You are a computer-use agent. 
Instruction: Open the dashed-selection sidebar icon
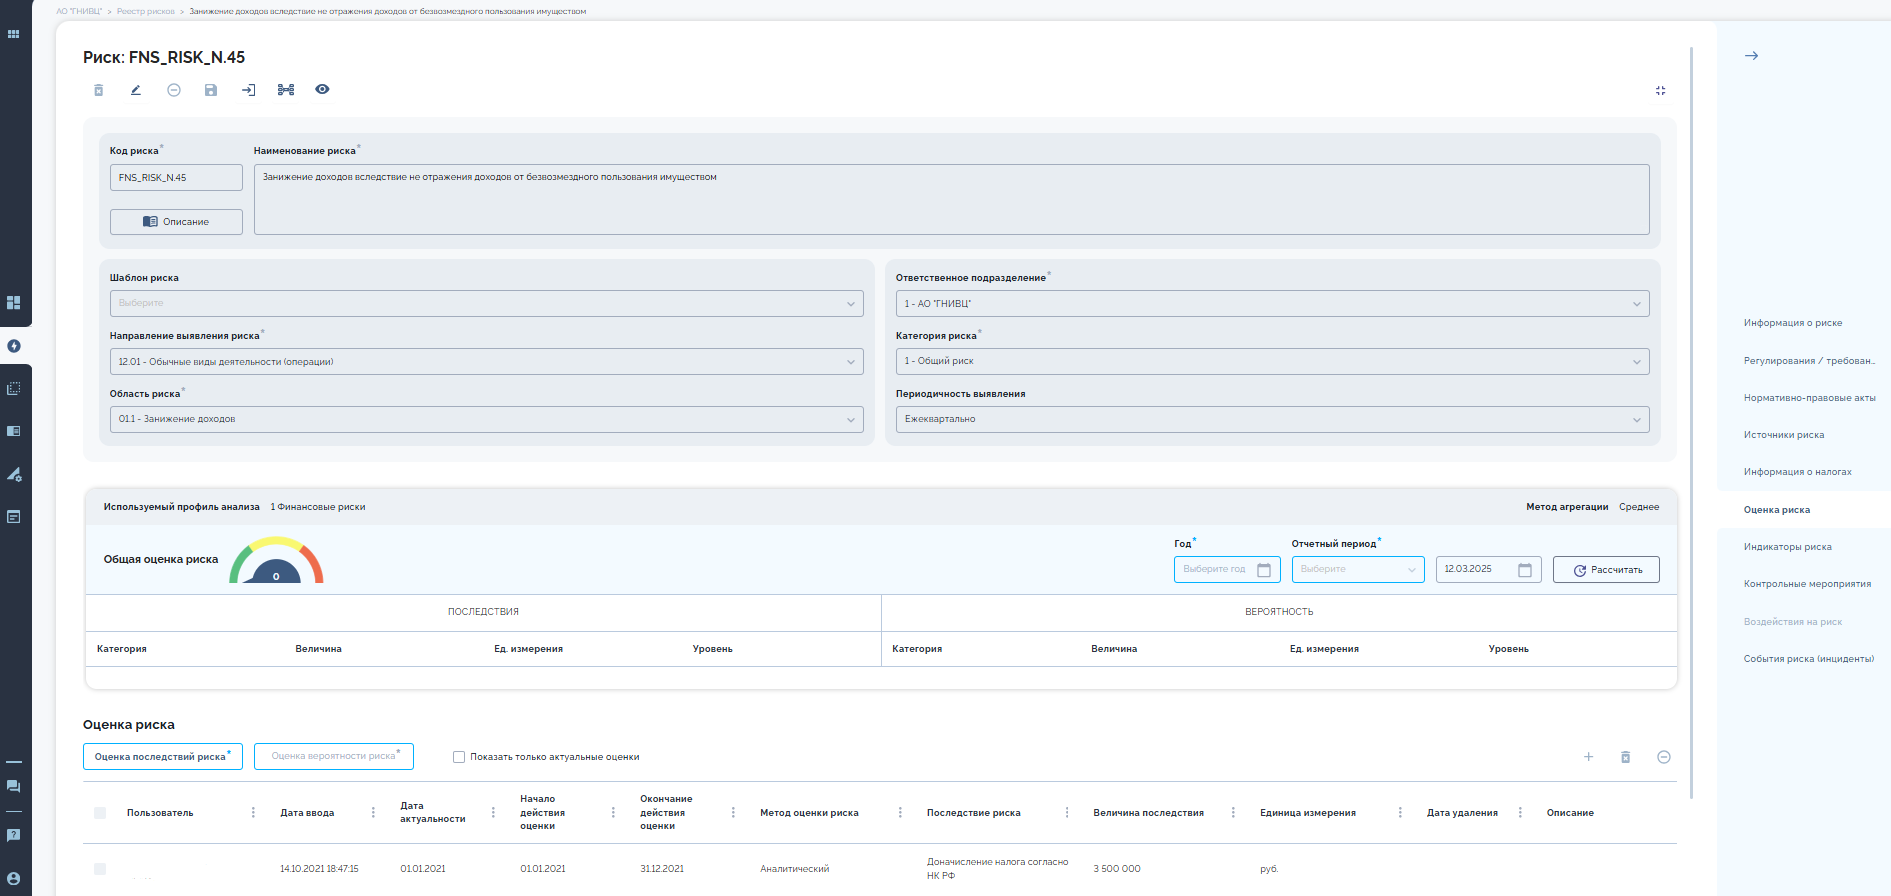point(13,388)
